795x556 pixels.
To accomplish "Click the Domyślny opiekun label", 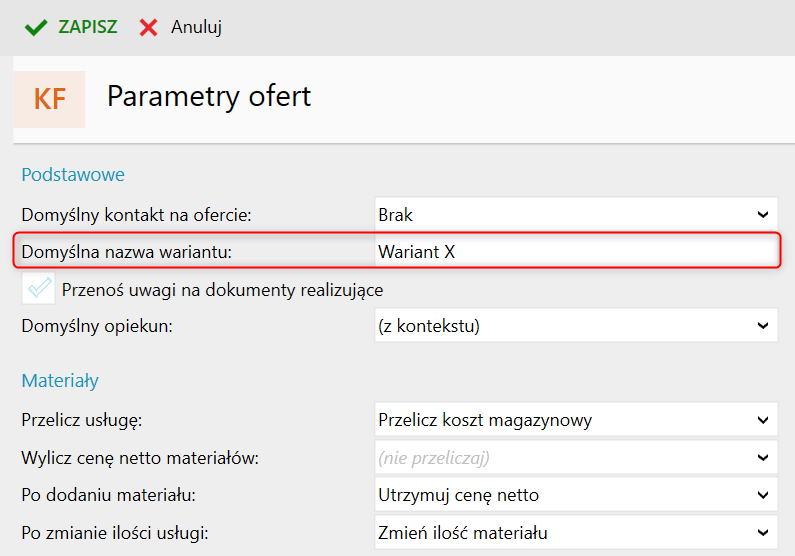I will pyautogui.click(x=95, y=326).
